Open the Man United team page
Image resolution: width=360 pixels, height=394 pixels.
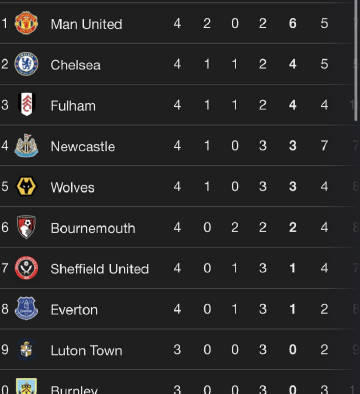86,24
